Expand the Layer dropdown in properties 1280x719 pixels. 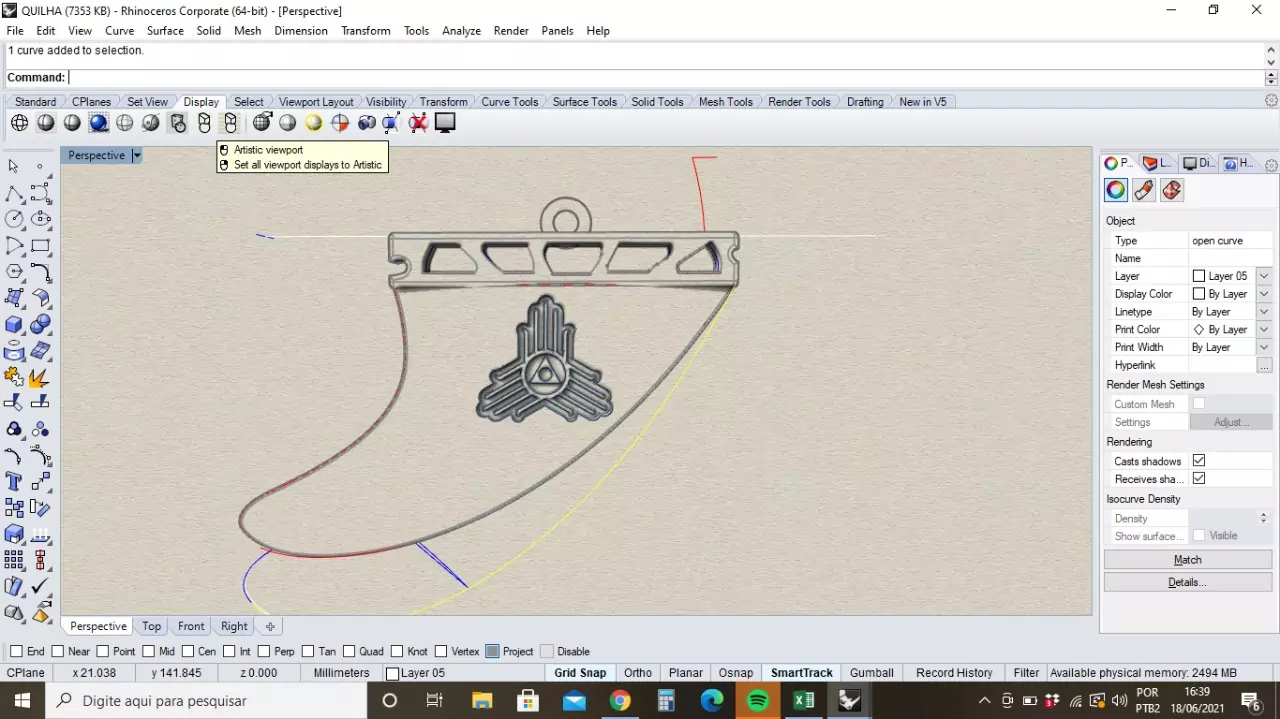tap(1264, 276)
